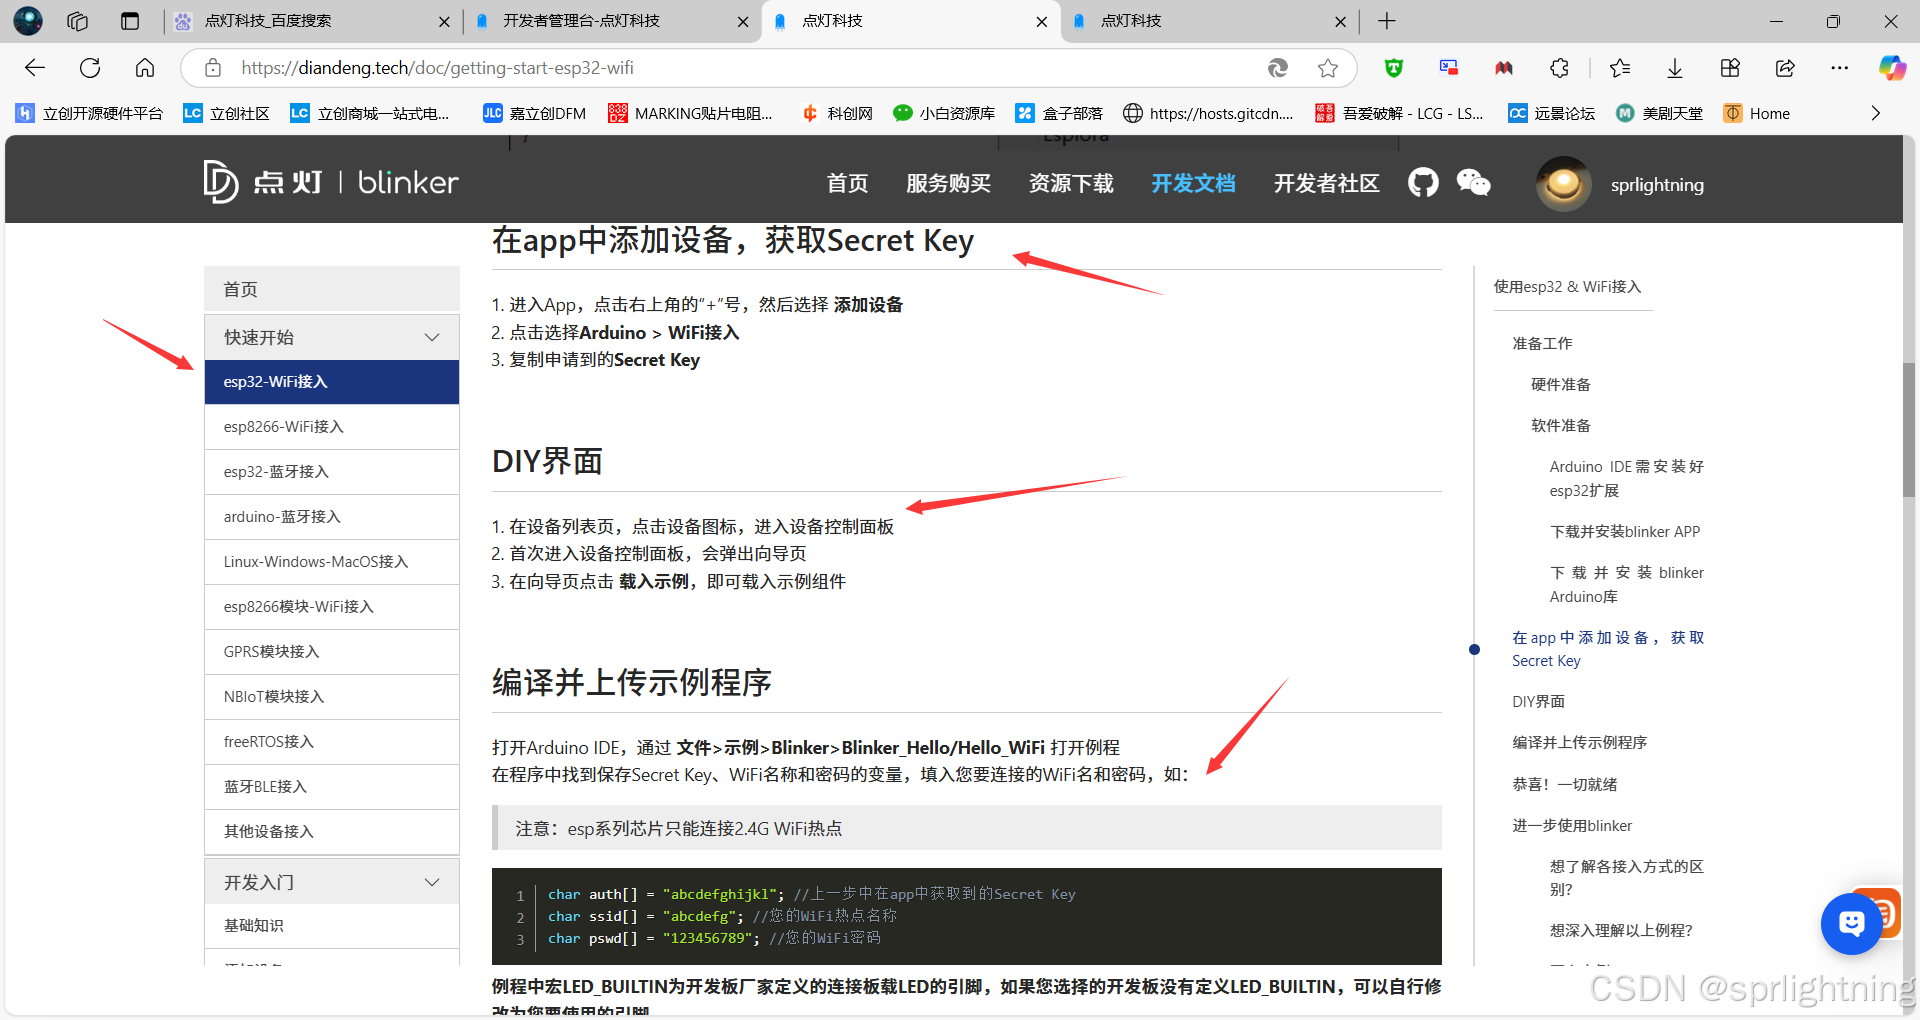
Task: Open the collections icon in toolbar
Action: 1730,68
